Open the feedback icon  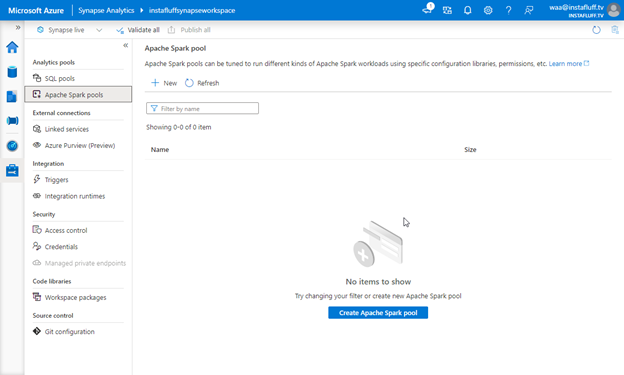pos(528,10)
